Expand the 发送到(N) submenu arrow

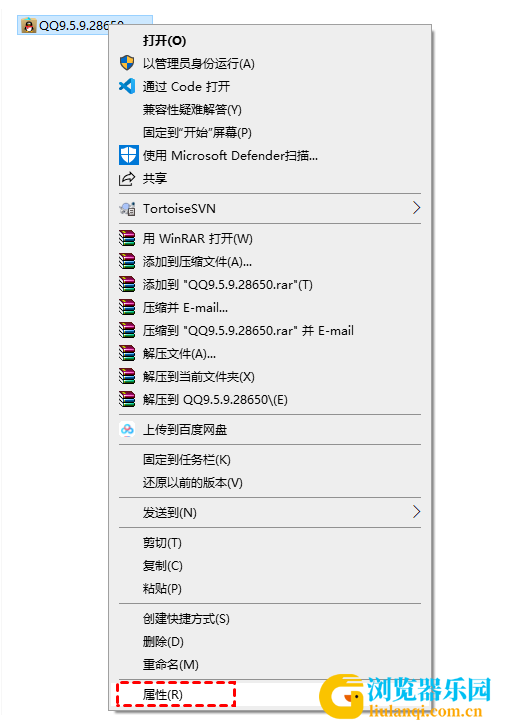point(416,512)
